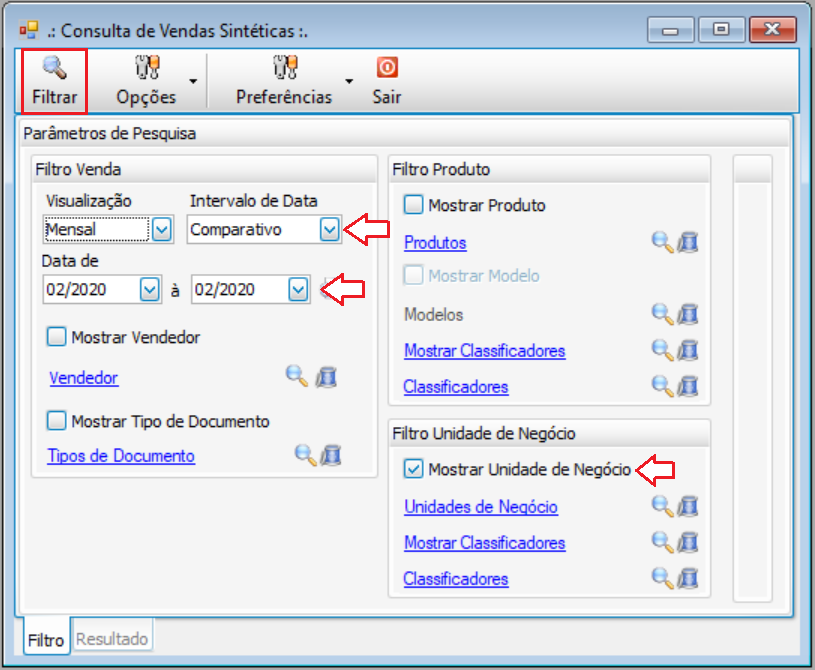Open the Preferências toolbar button
Viewport: 815px width, 670px height.
tap(284, 81)
